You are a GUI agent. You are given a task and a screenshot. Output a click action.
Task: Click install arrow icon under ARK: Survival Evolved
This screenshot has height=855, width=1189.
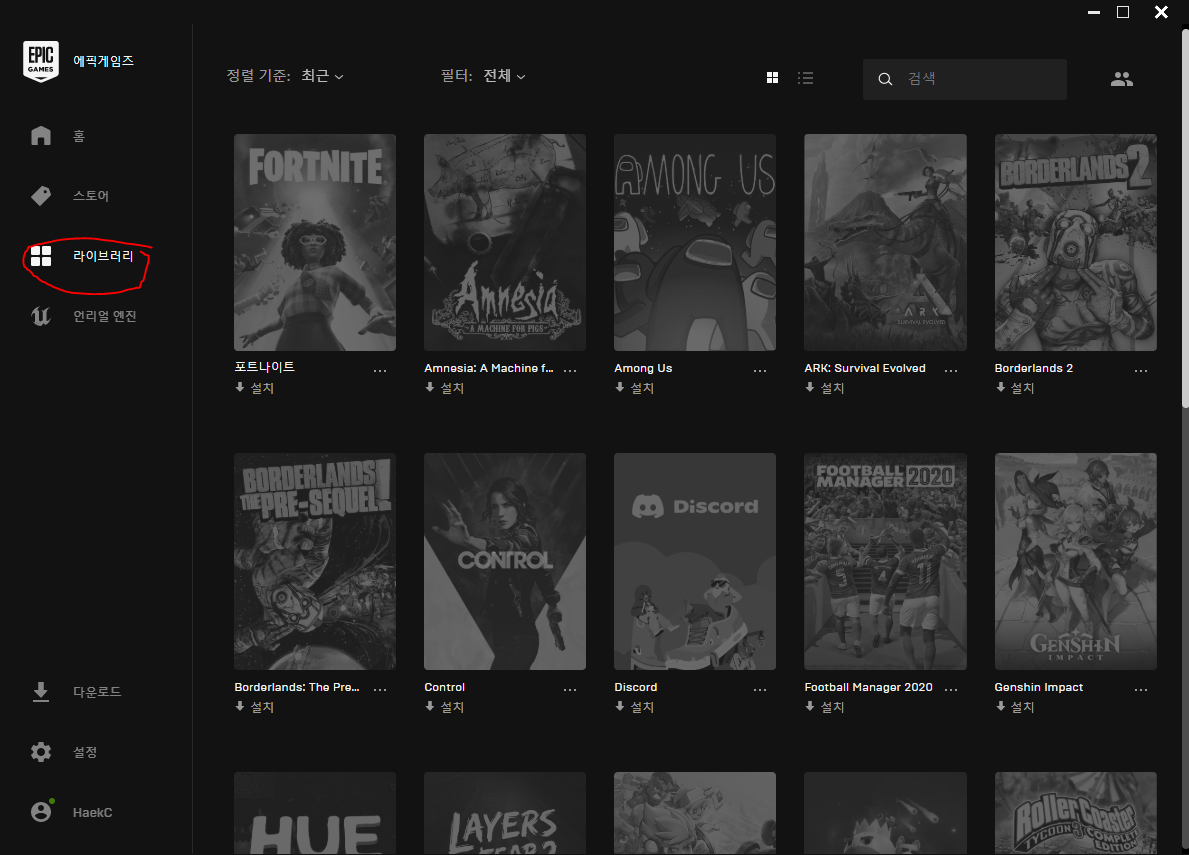click(810, 387)
